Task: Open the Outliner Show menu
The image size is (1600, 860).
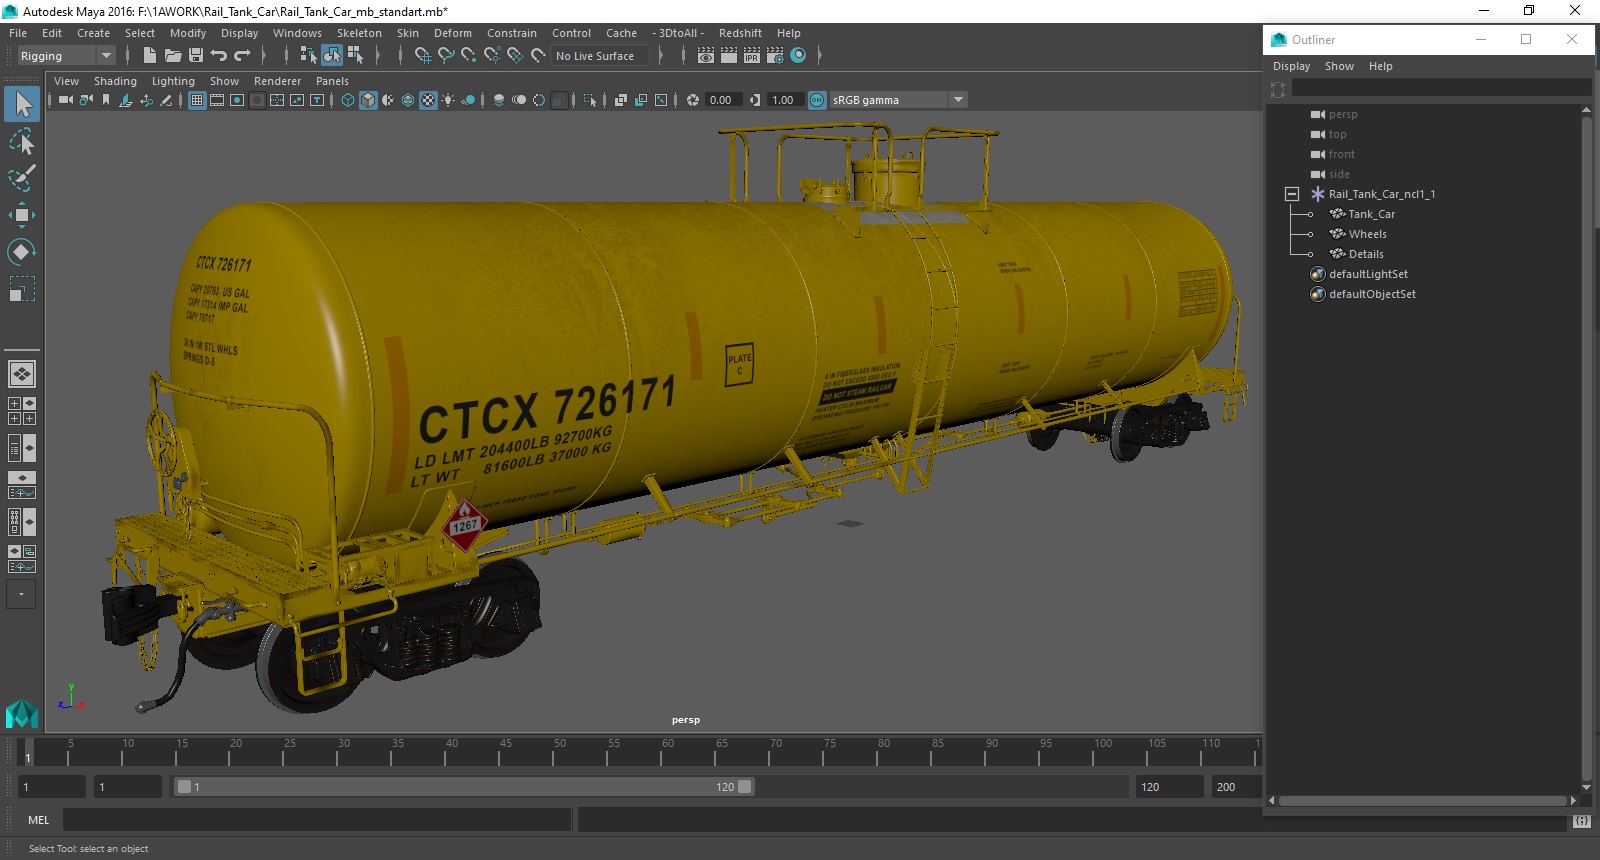Action: (1339, 66)
